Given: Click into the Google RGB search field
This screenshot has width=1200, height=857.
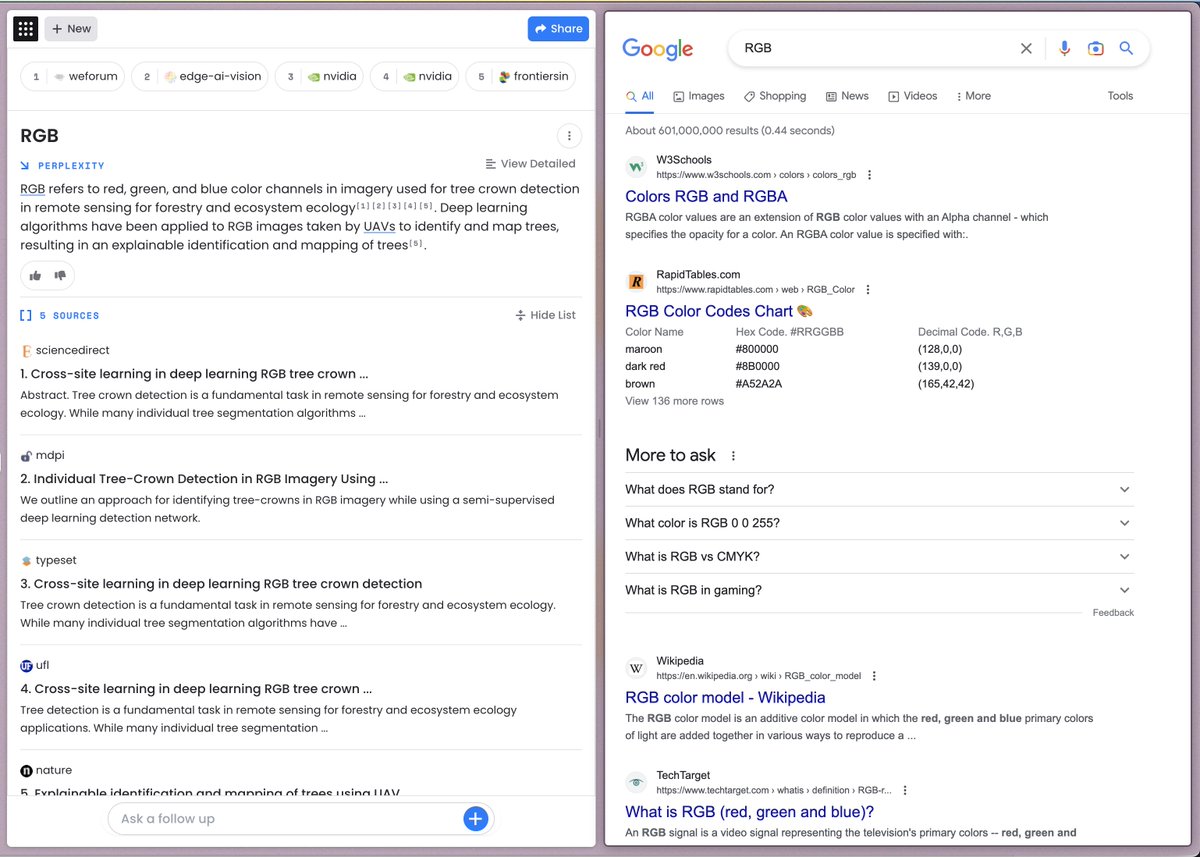Looking at the screenshot, I should [x=875, y=48].
